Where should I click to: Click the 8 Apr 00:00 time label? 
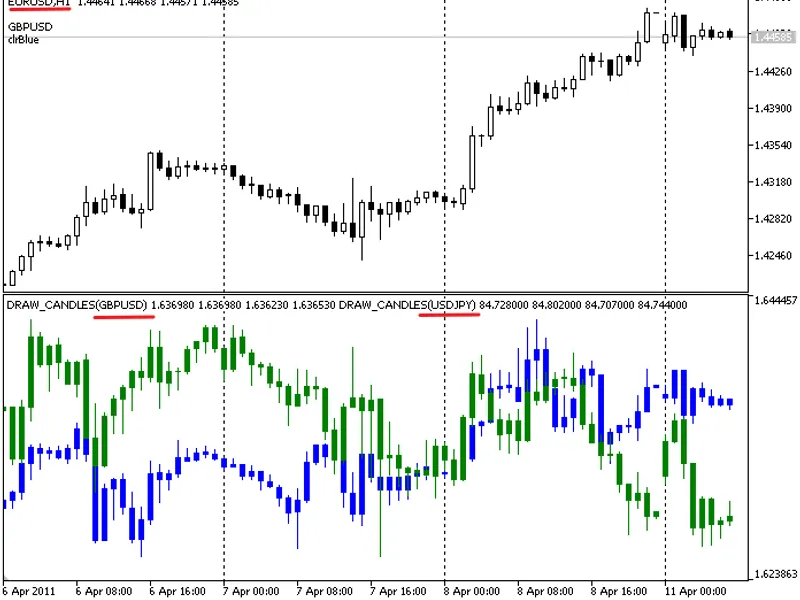coord(471,591)
